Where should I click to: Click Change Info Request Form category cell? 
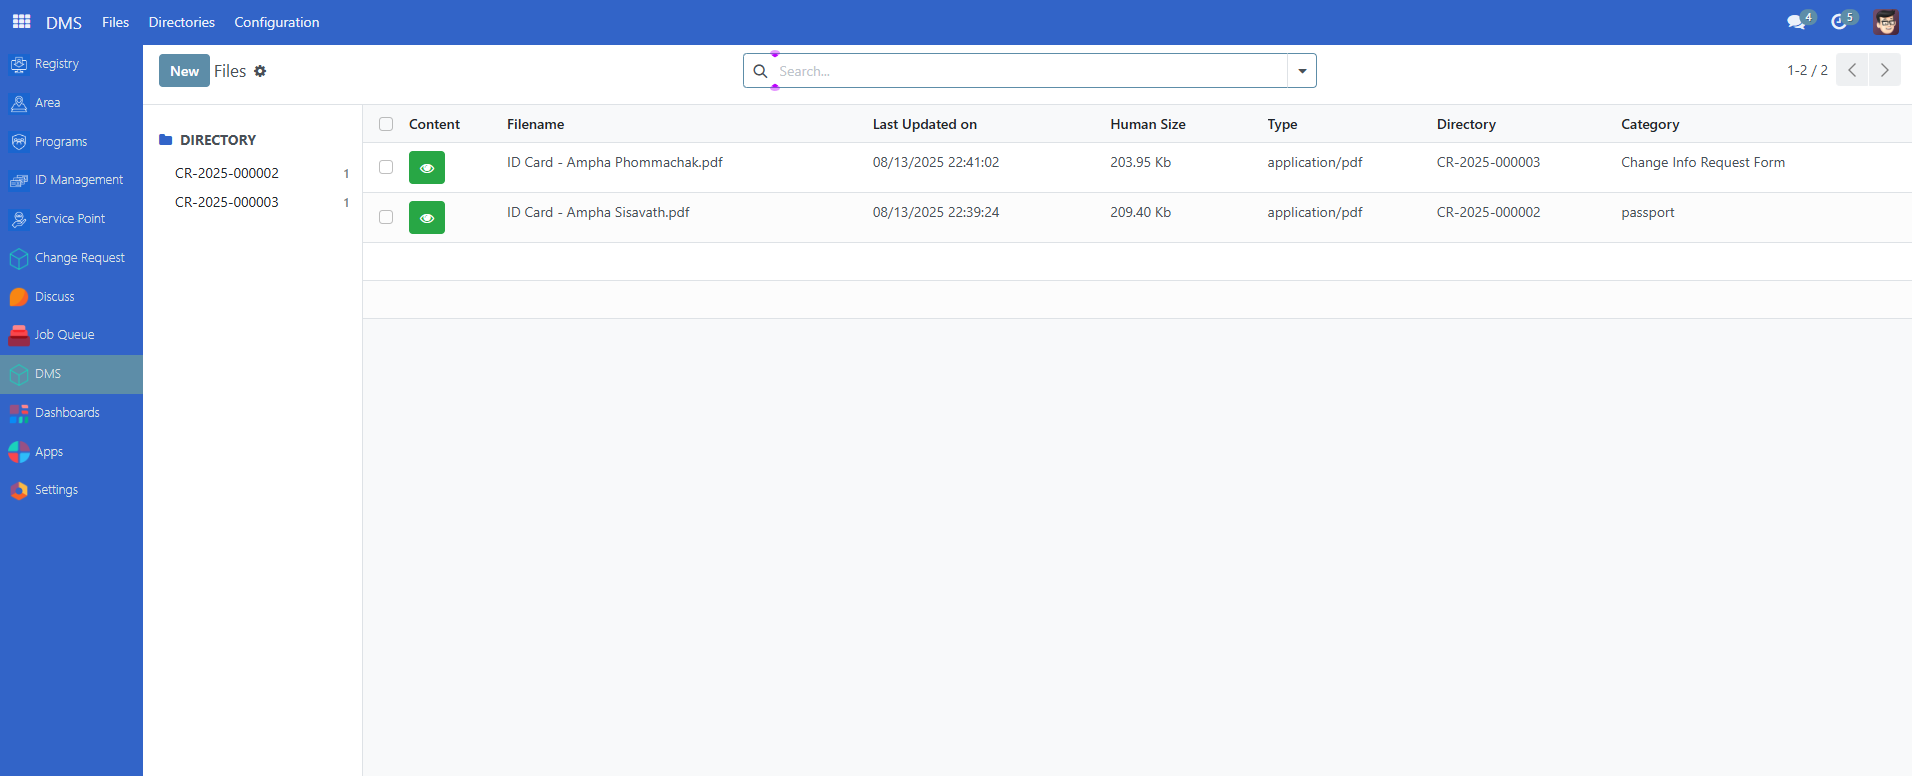pyautogui.click(x=1703, y=162)
